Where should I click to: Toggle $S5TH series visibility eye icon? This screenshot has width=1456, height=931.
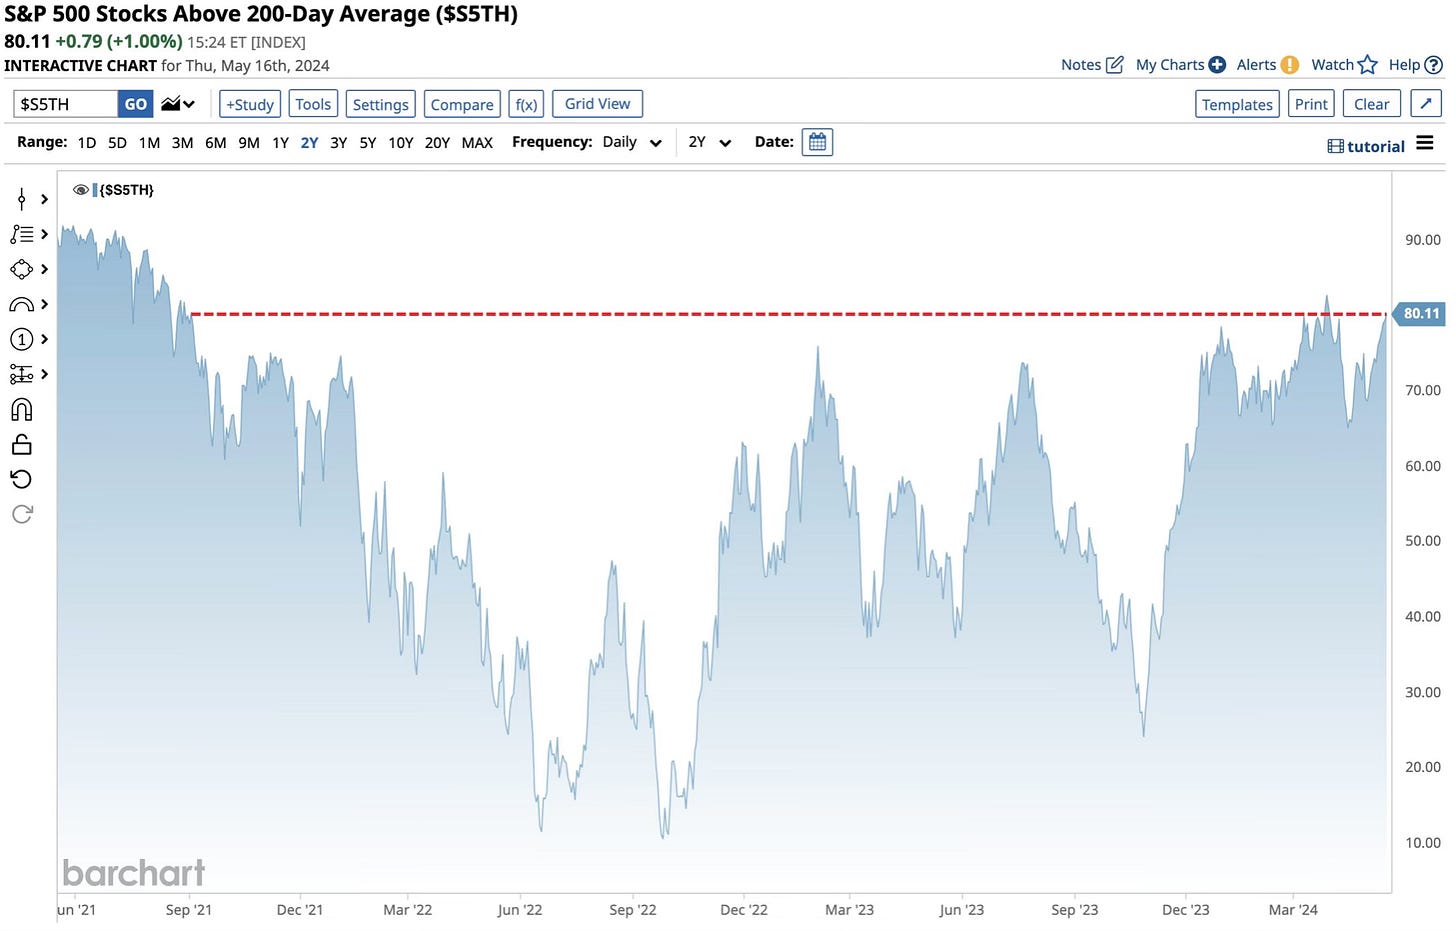coord(81,190)
